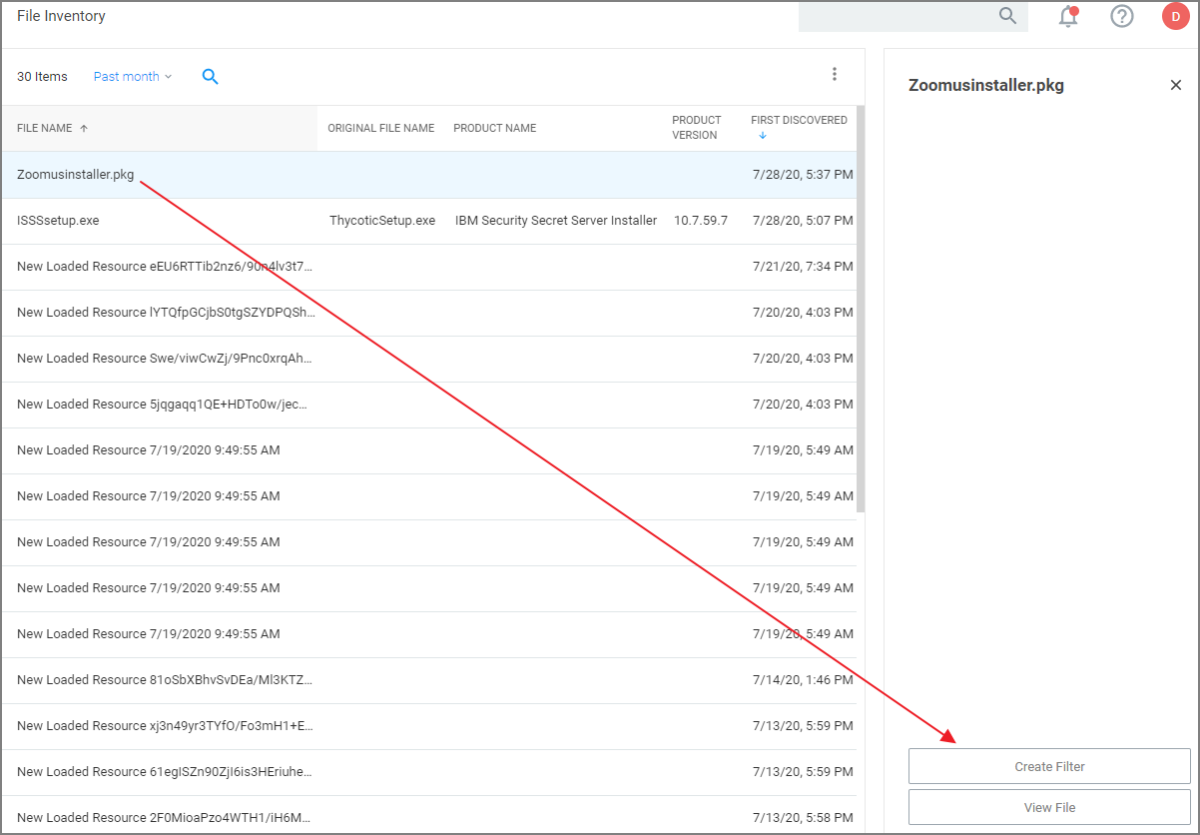The width and height of the screenshot is (1200, 835).
Task: Click the File Name sort arrow
Action: click(84, 128)
